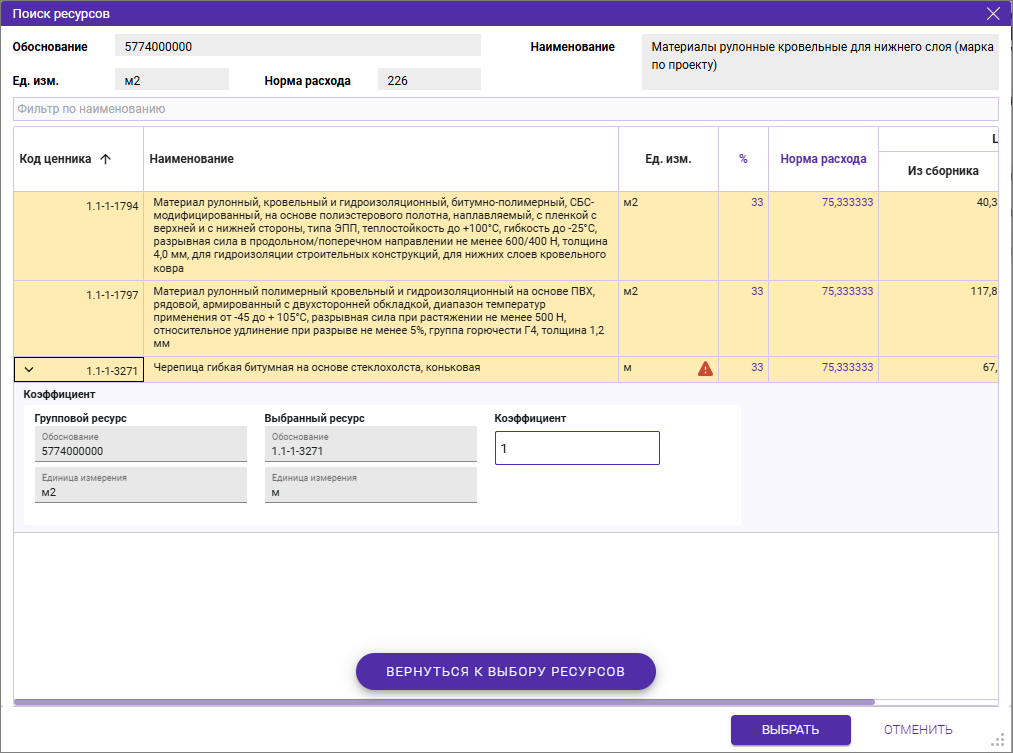Select row with code 1.1-1-1794
Screen dimensions: 1013x753
click(x=380, y=235)
